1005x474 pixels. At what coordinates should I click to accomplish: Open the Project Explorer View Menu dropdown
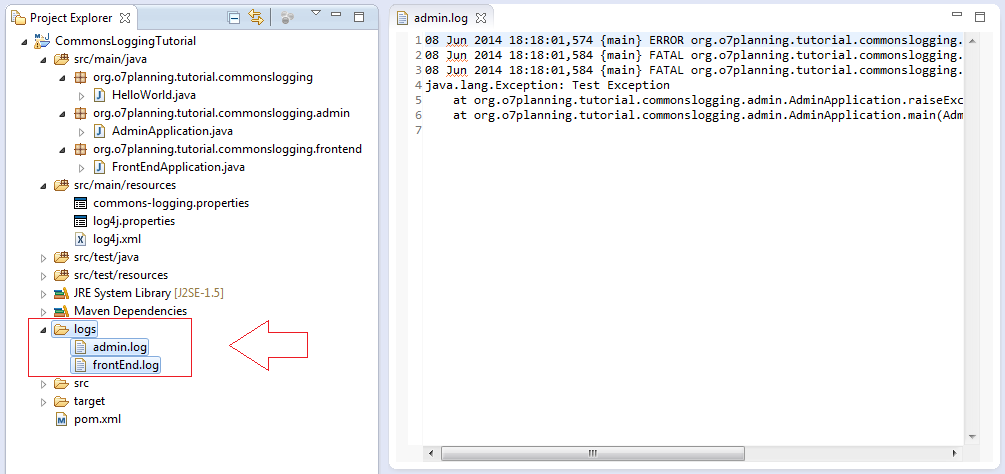pyautogui.click(x=315, y=13)
